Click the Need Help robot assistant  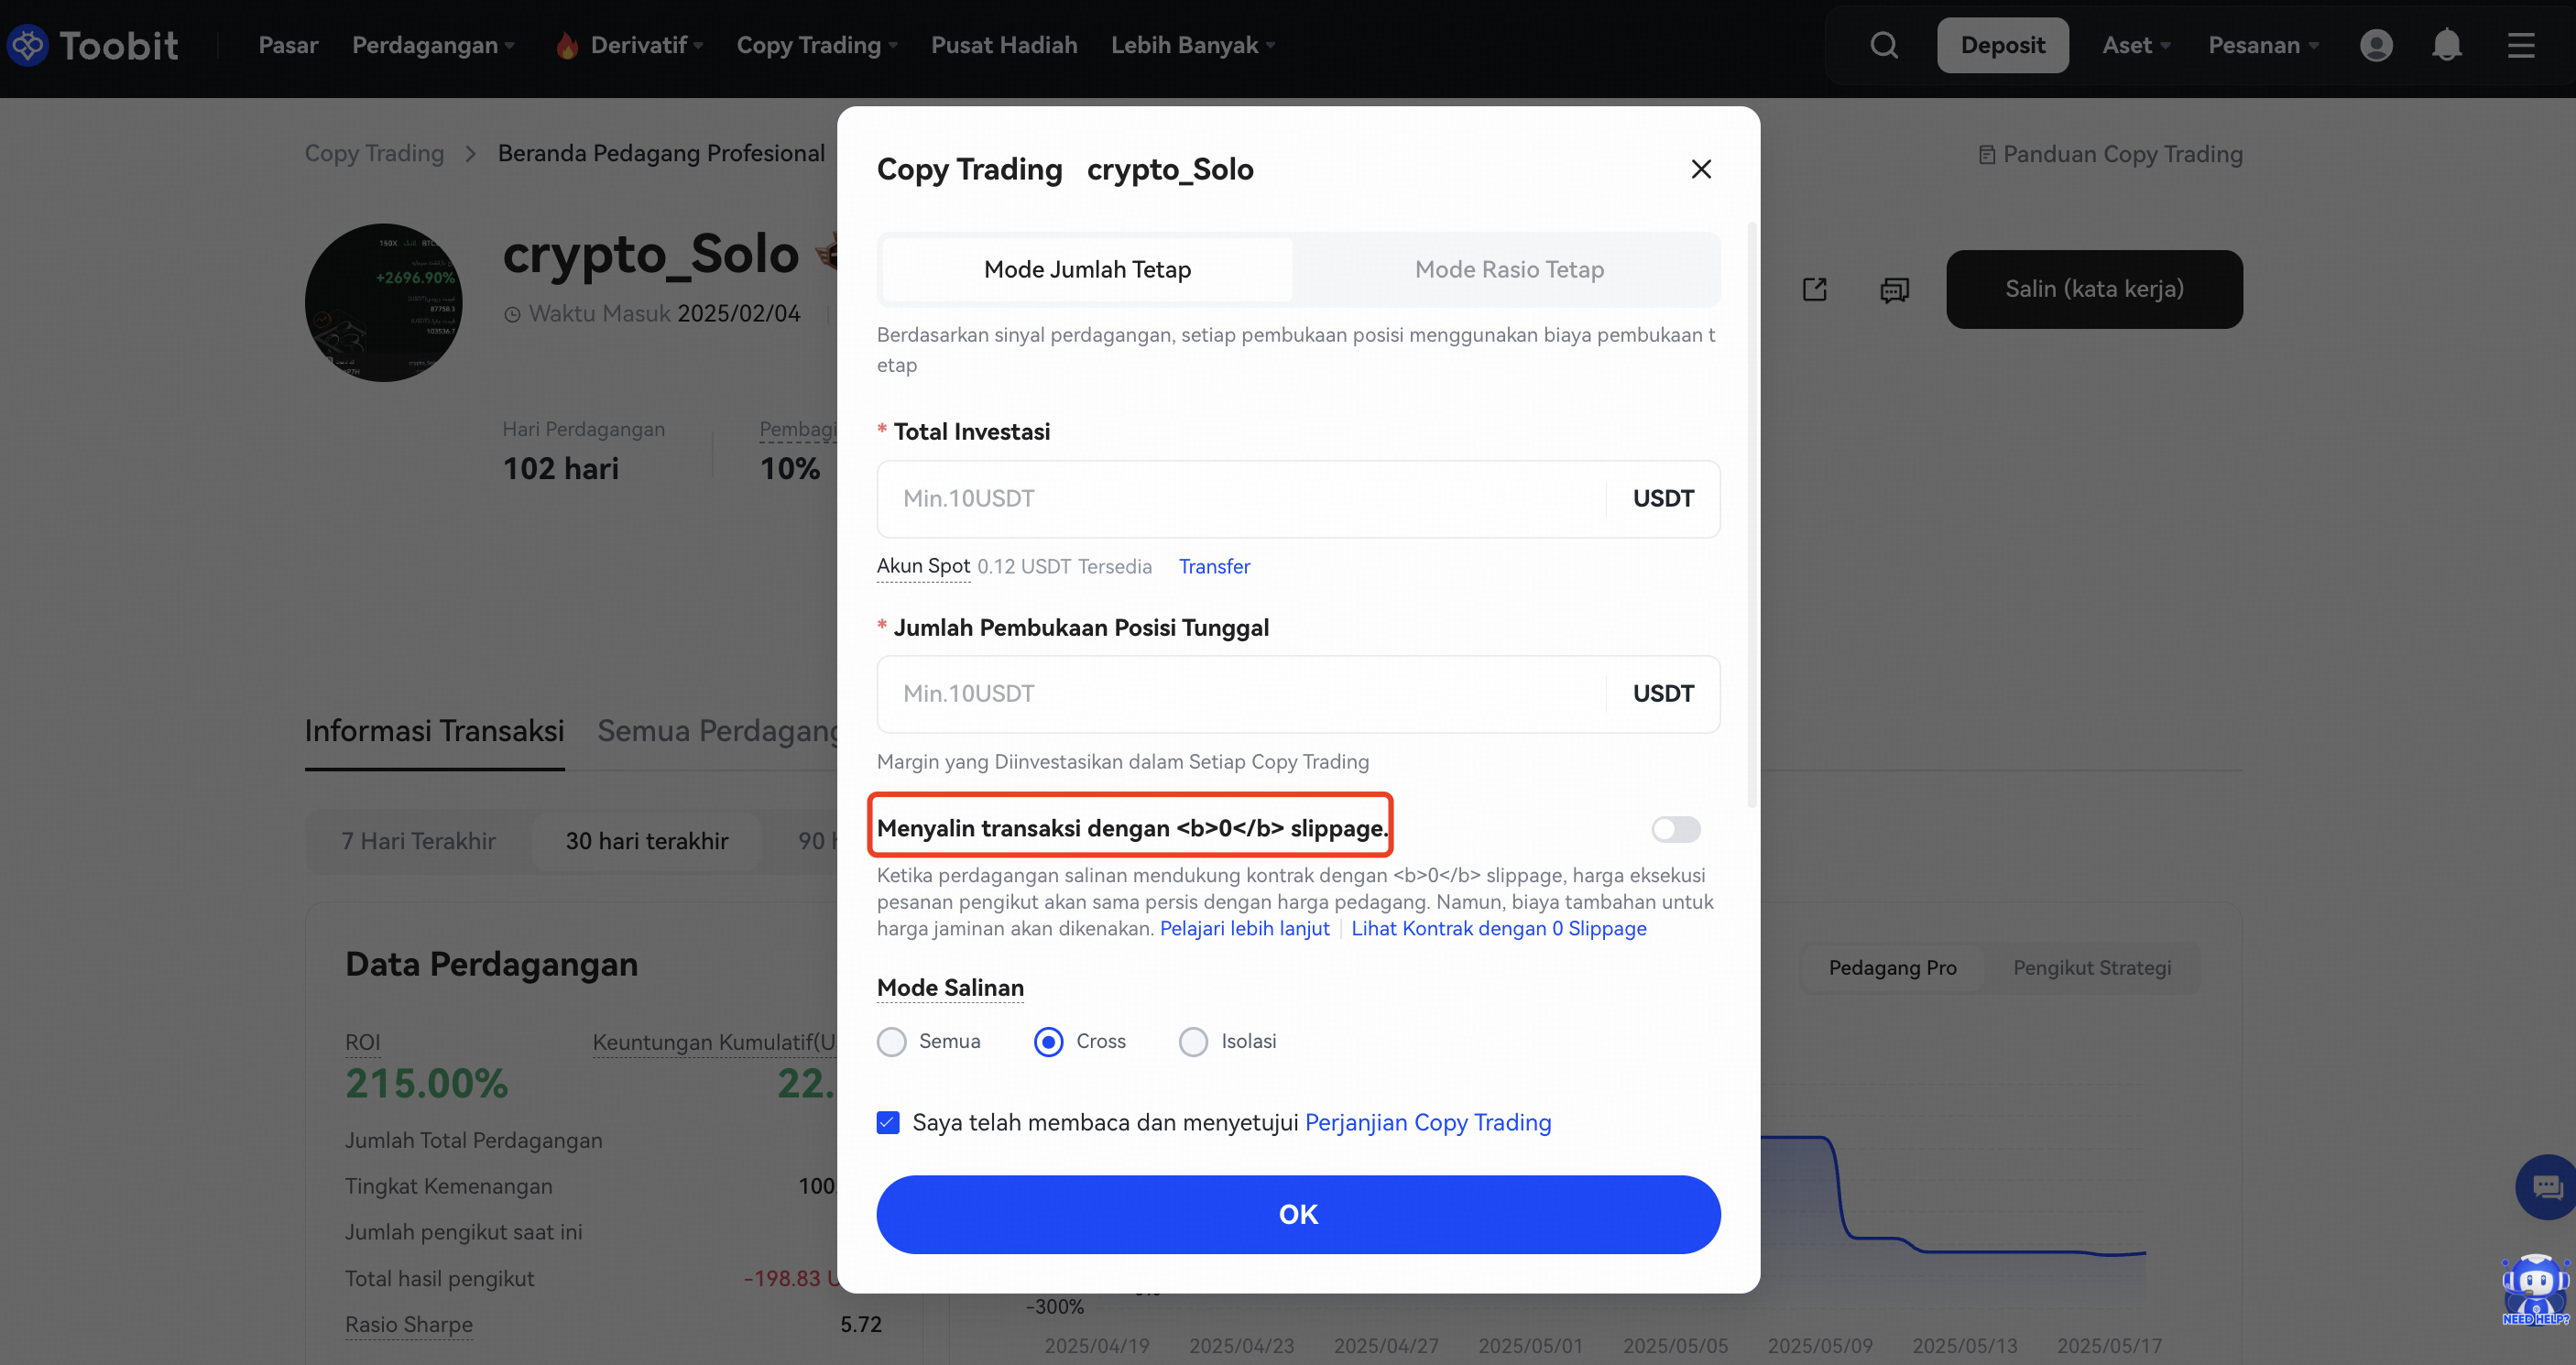coord(2535,1288)
